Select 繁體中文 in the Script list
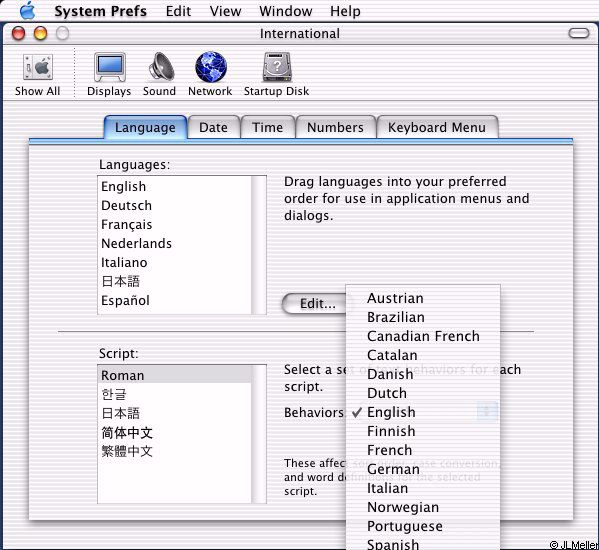This screenshot has width=599, height=550. tap(175, 451)
